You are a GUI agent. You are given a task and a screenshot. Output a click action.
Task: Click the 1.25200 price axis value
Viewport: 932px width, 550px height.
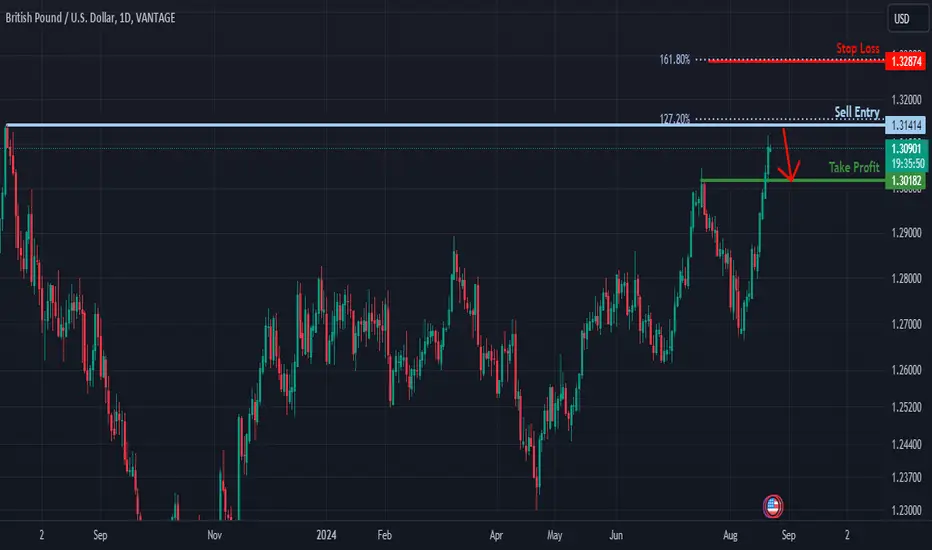point(906,407)
